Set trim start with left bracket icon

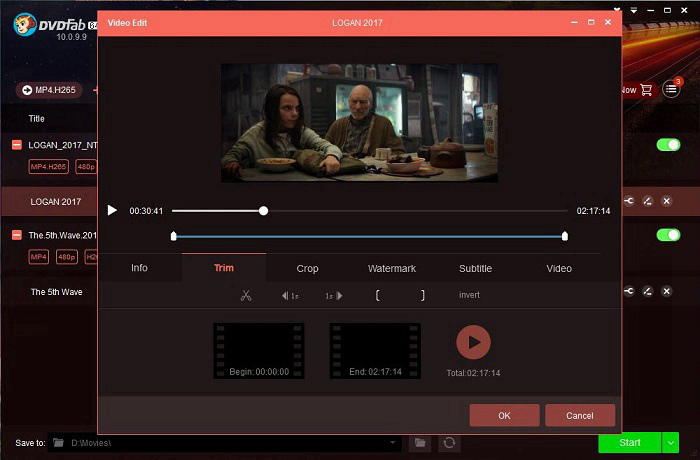click(378, 295)
